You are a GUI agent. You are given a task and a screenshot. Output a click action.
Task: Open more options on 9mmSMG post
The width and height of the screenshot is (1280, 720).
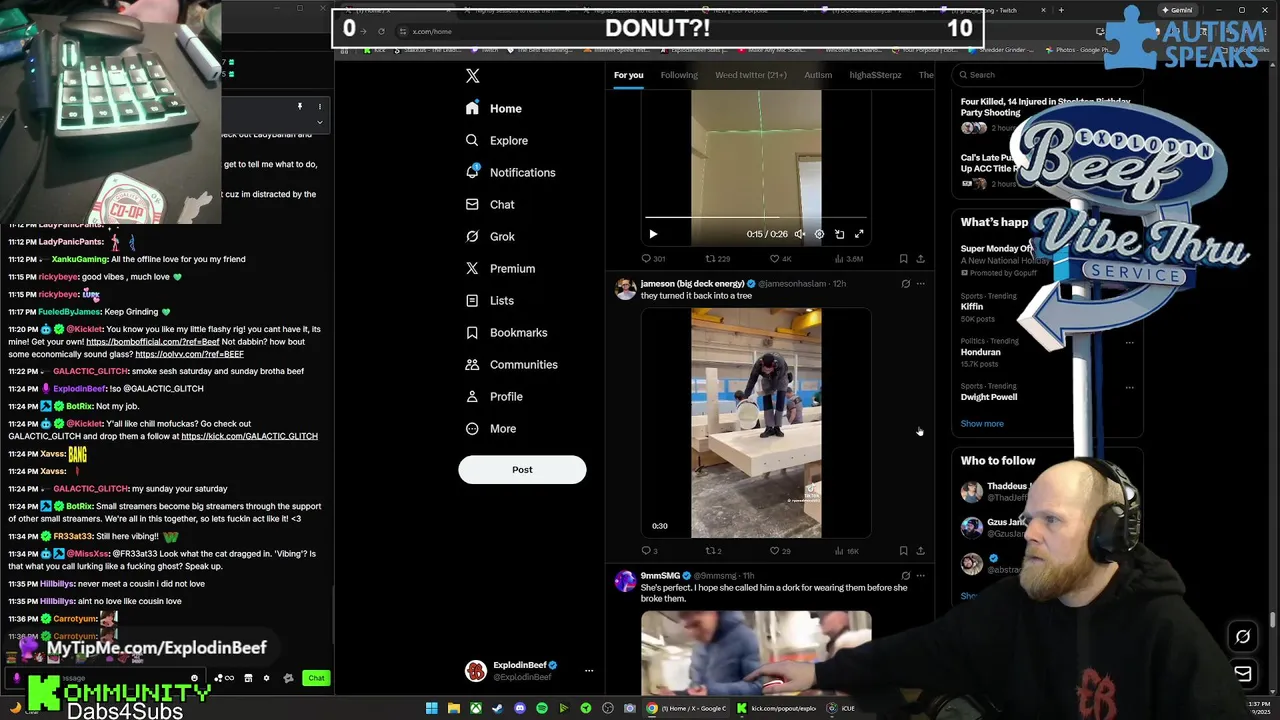pos(921,576)
